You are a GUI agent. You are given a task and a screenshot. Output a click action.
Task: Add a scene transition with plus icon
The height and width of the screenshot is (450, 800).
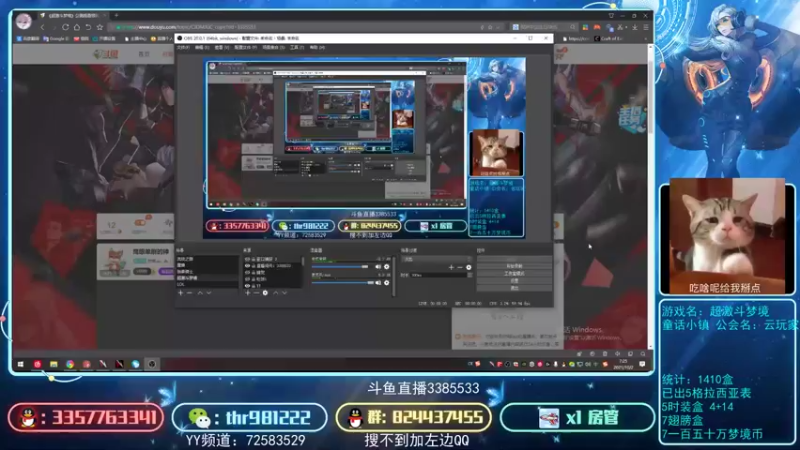pos(451,267)
